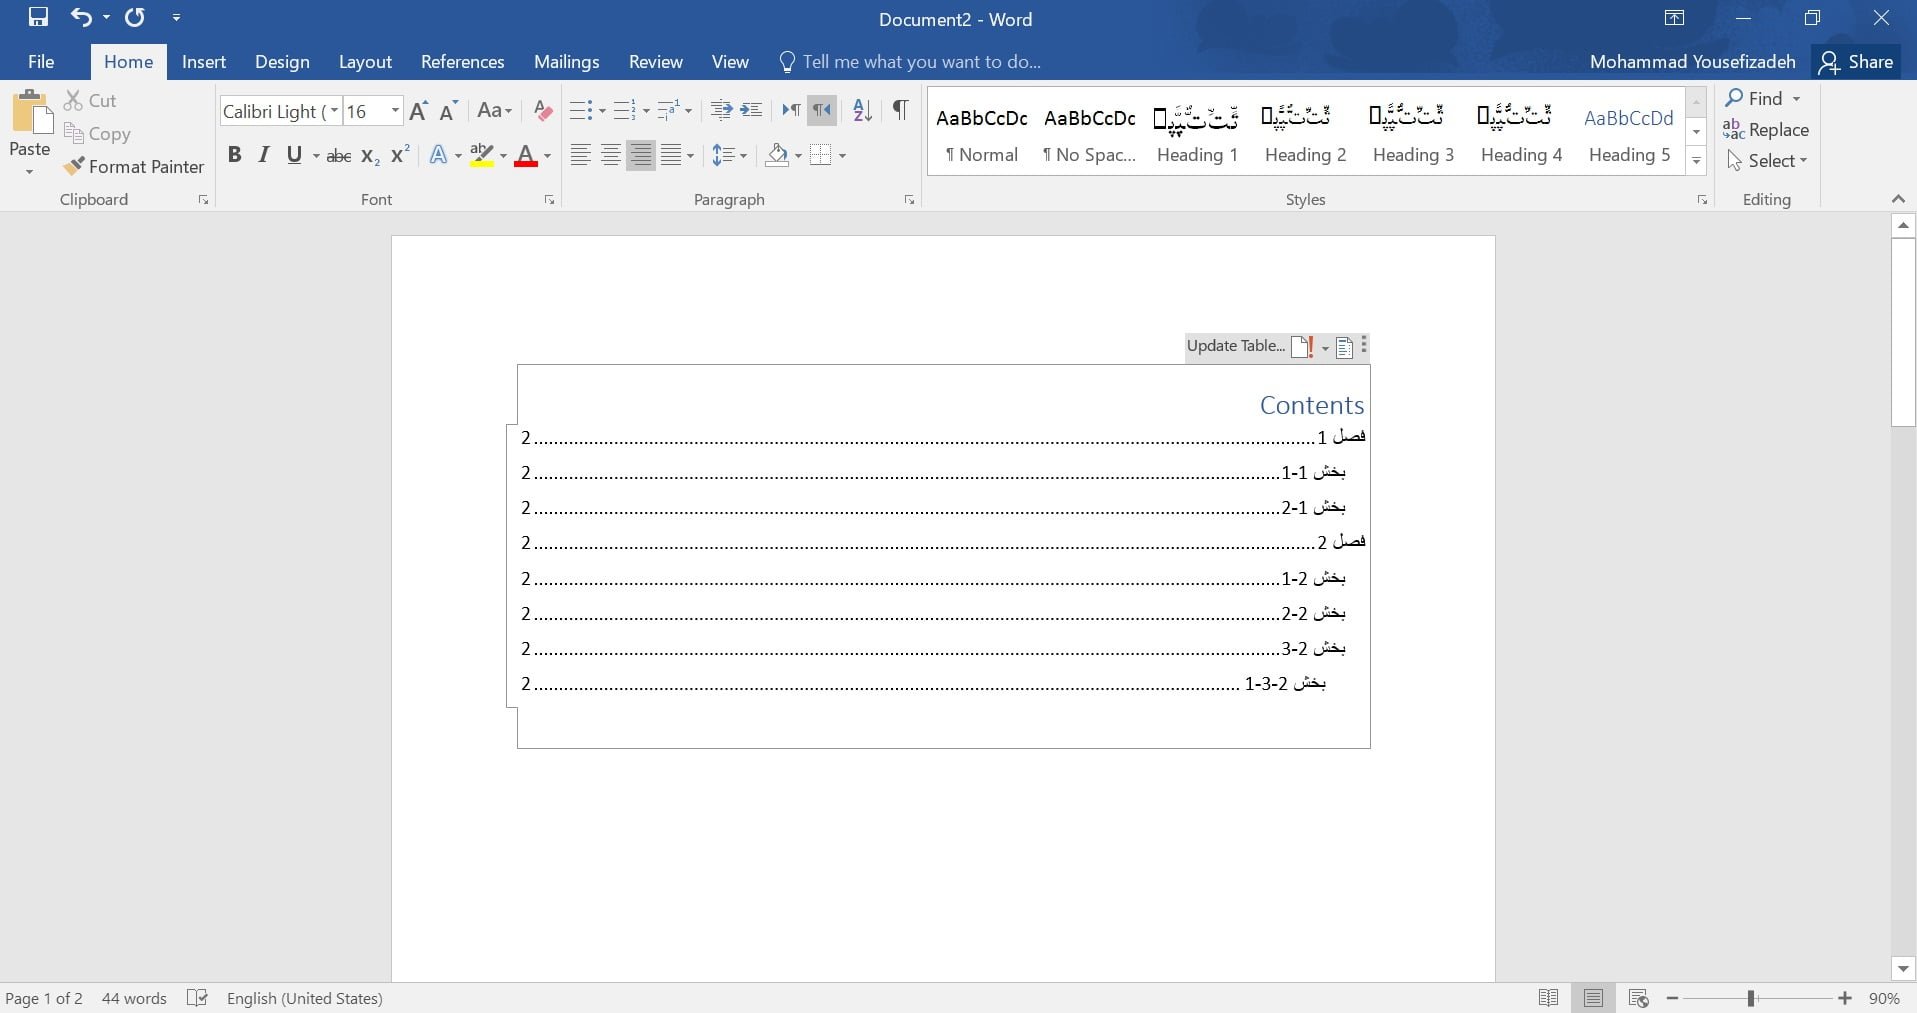This screenshot has height=1013, width=1917.
Task: Click the Clear All Formatting icon
Action: [x=543, y=111]
